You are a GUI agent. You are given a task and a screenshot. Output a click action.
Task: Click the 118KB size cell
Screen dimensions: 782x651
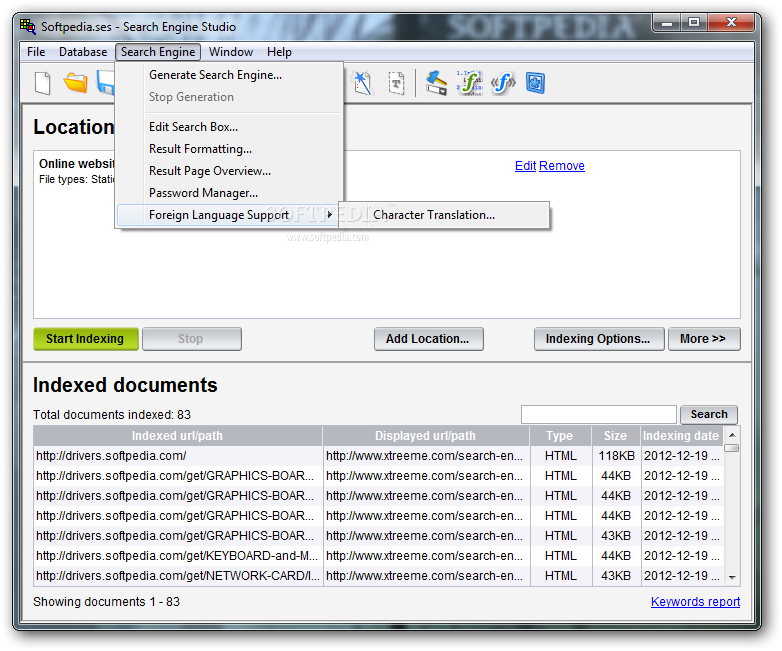pos(616,455)
